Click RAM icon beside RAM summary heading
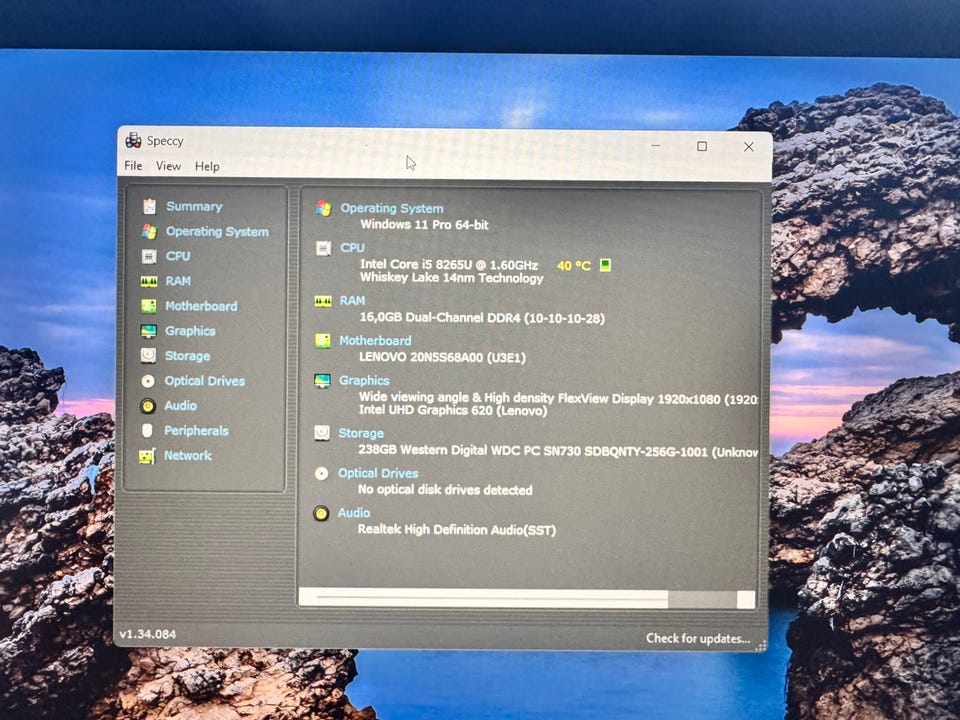This screenshot has width=960, height=720. (x=323, y=301)
